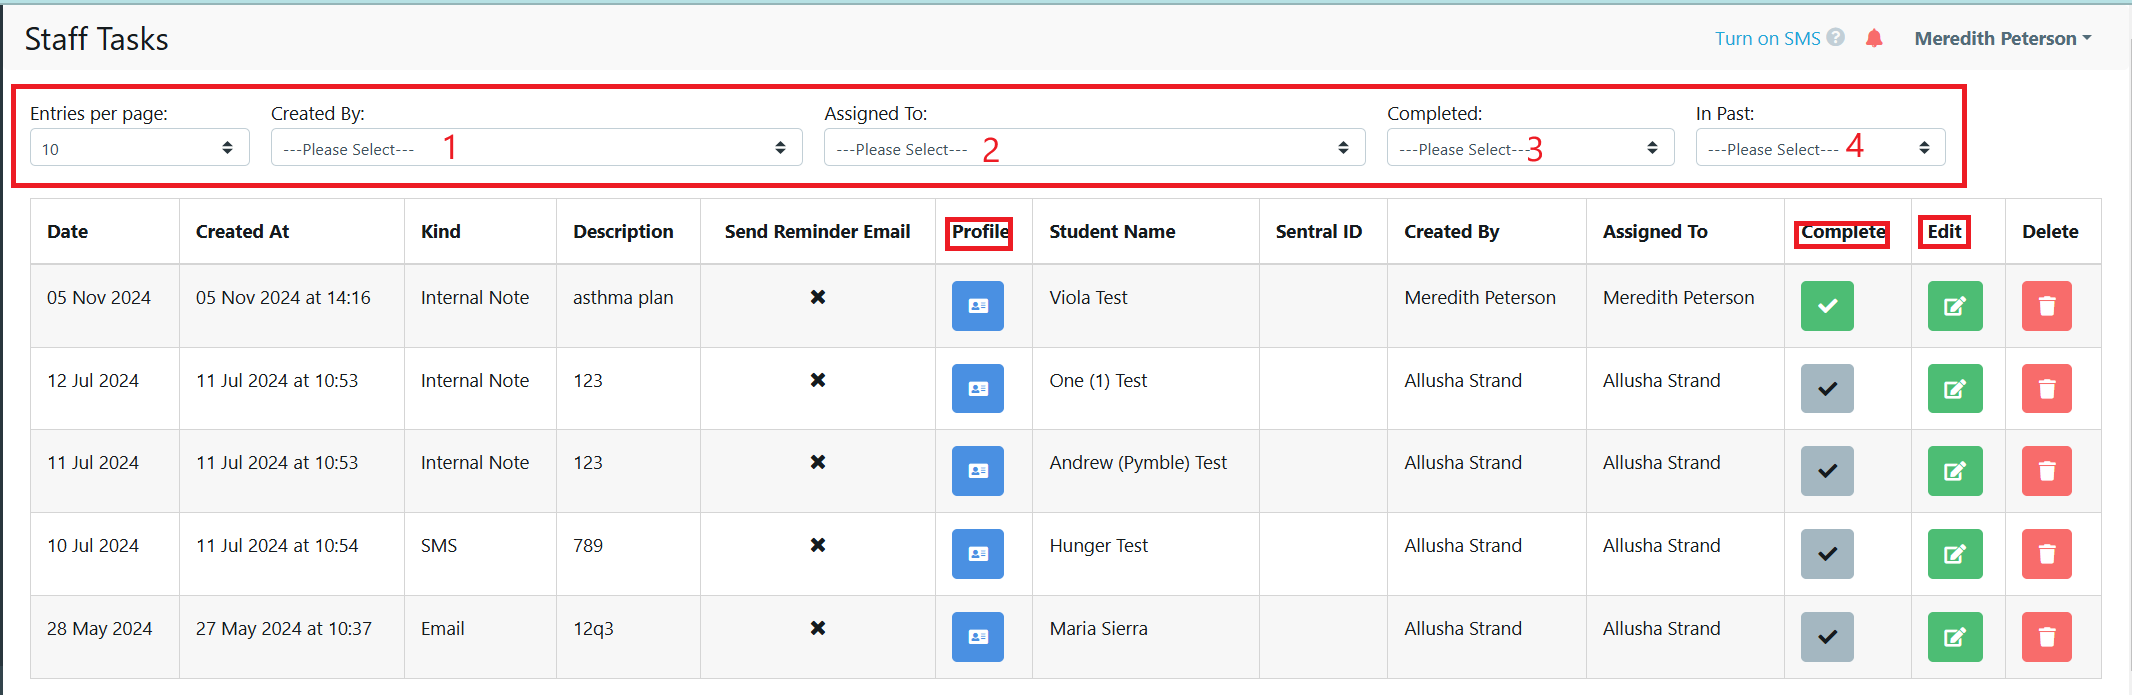Open the Assigned To filter dropdown
This screenshot has height=695, width=2132.
(x=1094, y=148)
